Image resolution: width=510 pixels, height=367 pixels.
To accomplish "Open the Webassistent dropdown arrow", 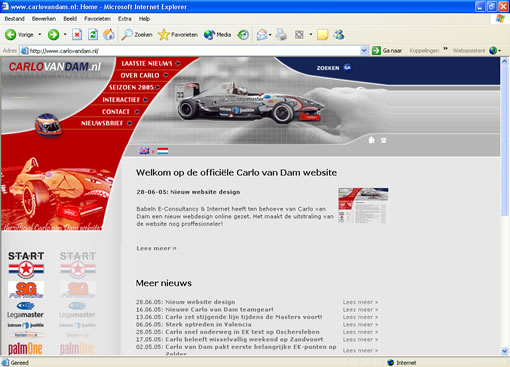I will pyautogui.click(x=499, y=51).
